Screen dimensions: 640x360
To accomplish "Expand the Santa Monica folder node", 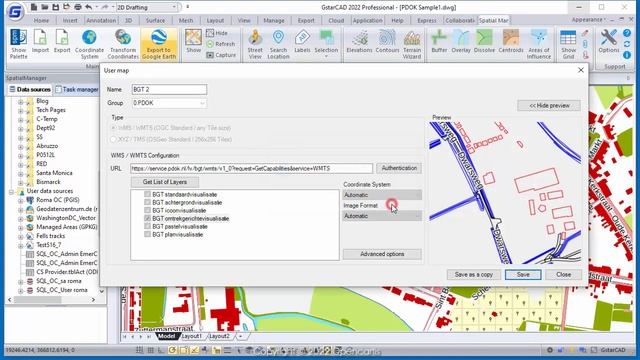I will (x=20, y=173).
